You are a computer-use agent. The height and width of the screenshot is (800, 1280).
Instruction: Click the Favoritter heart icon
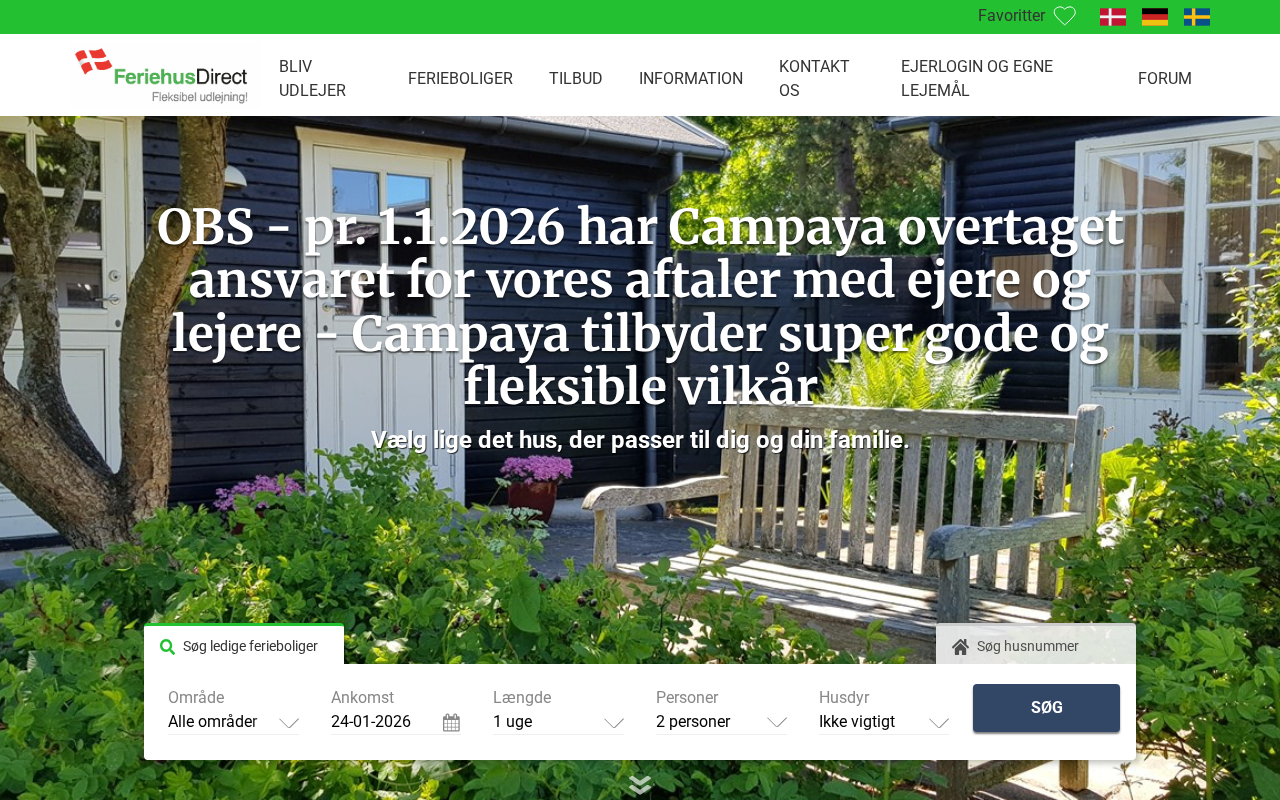tap(1064, 16)
